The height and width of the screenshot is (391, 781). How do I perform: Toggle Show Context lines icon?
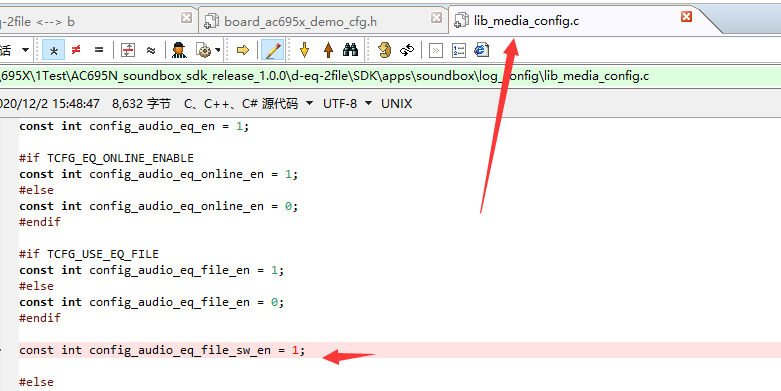point(128,50)
